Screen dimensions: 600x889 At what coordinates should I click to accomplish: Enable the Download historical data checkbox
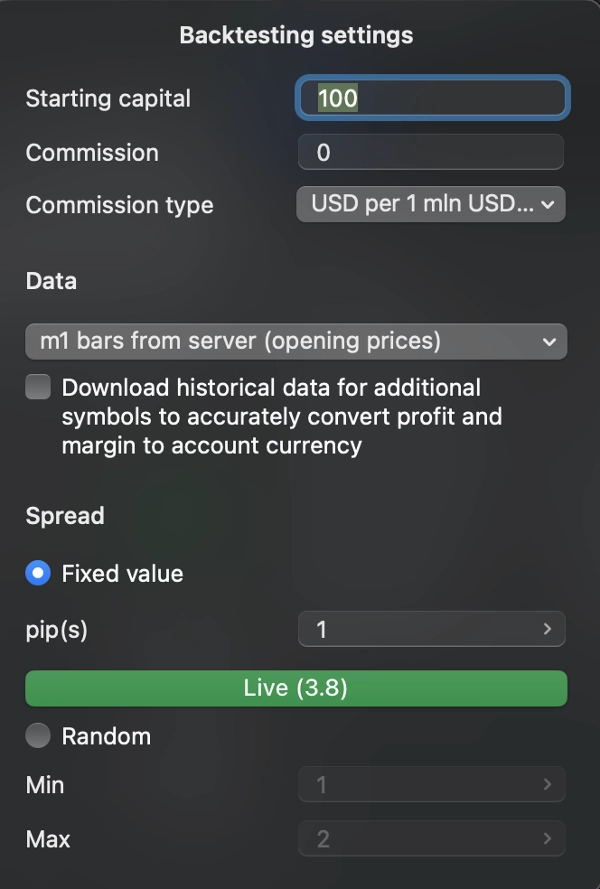click(x=38, y=388)
